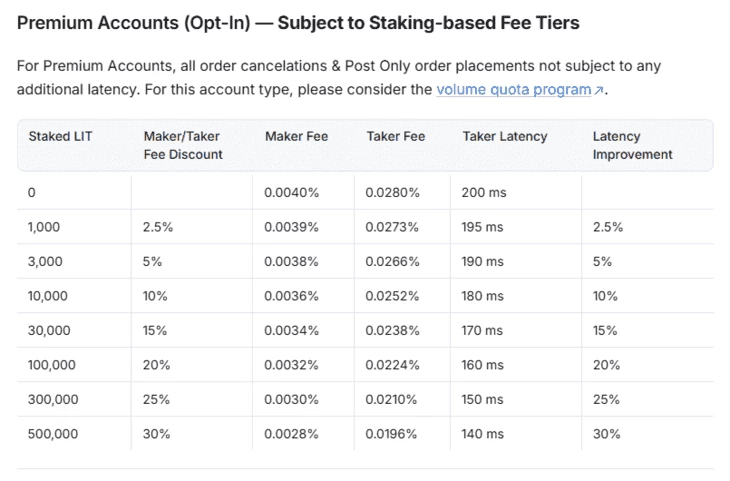Click the 100,000 staked LIT row cell
Viewport: 730px width, 481px height.
coord(52,365)
